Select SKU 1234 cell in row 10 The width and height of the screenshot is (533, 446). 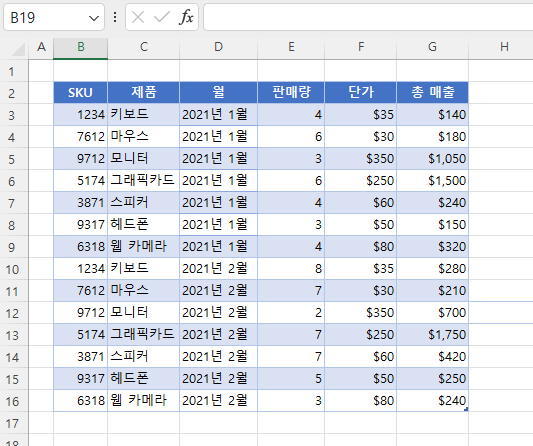[x=81, y=269]
